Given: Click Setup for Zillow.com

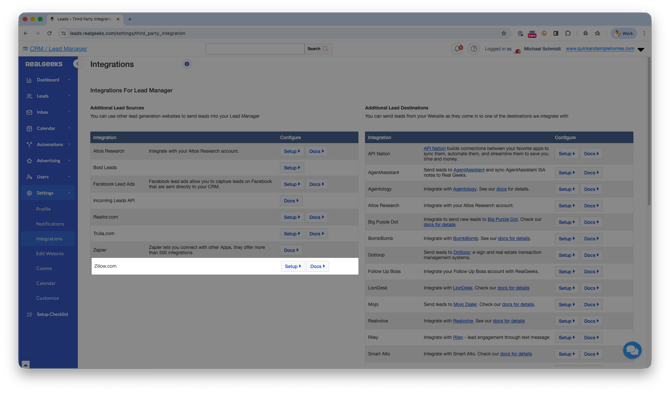Looking at the screenshot, I should pyautogui.click(x=293, y=266).
